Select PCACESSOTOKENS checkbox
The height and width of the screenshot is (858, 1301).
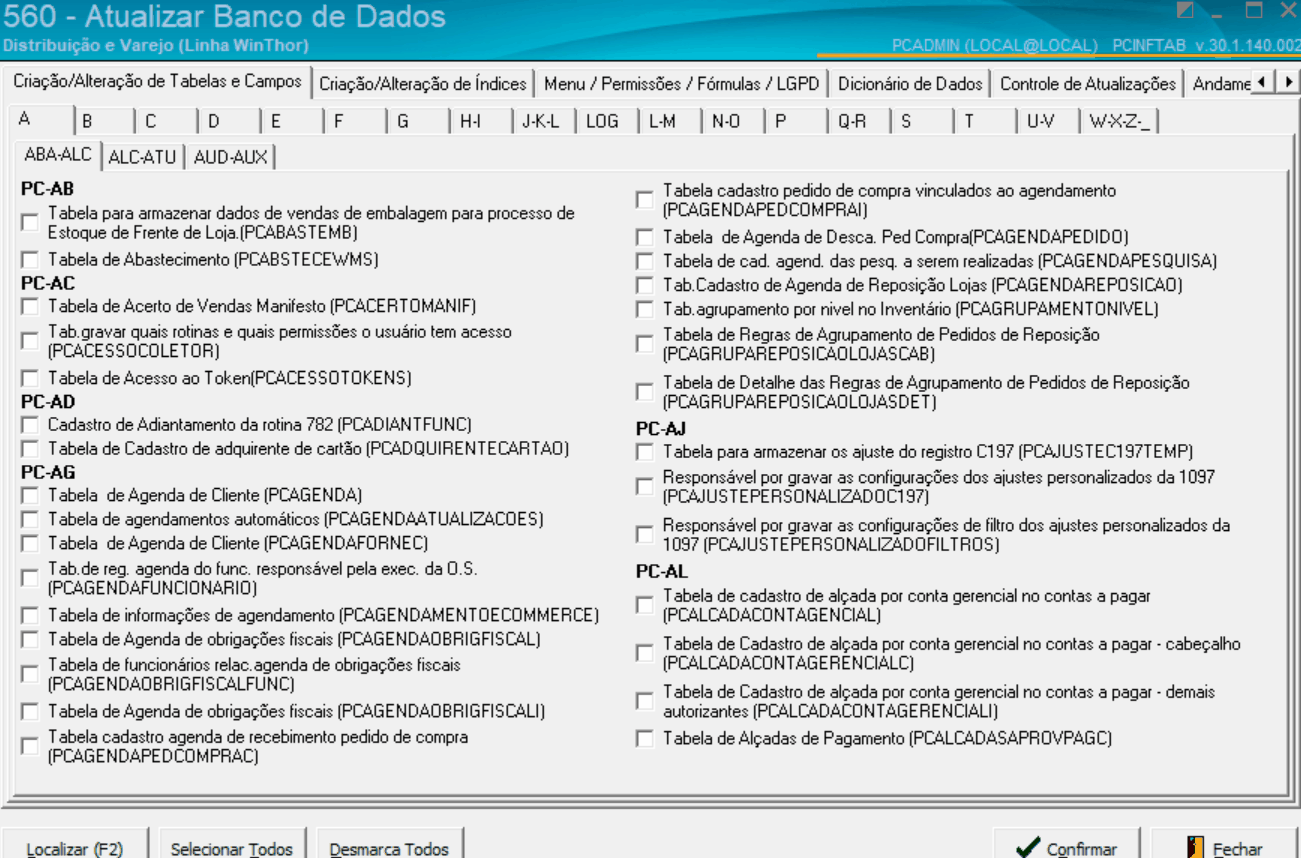pos(30,378)
